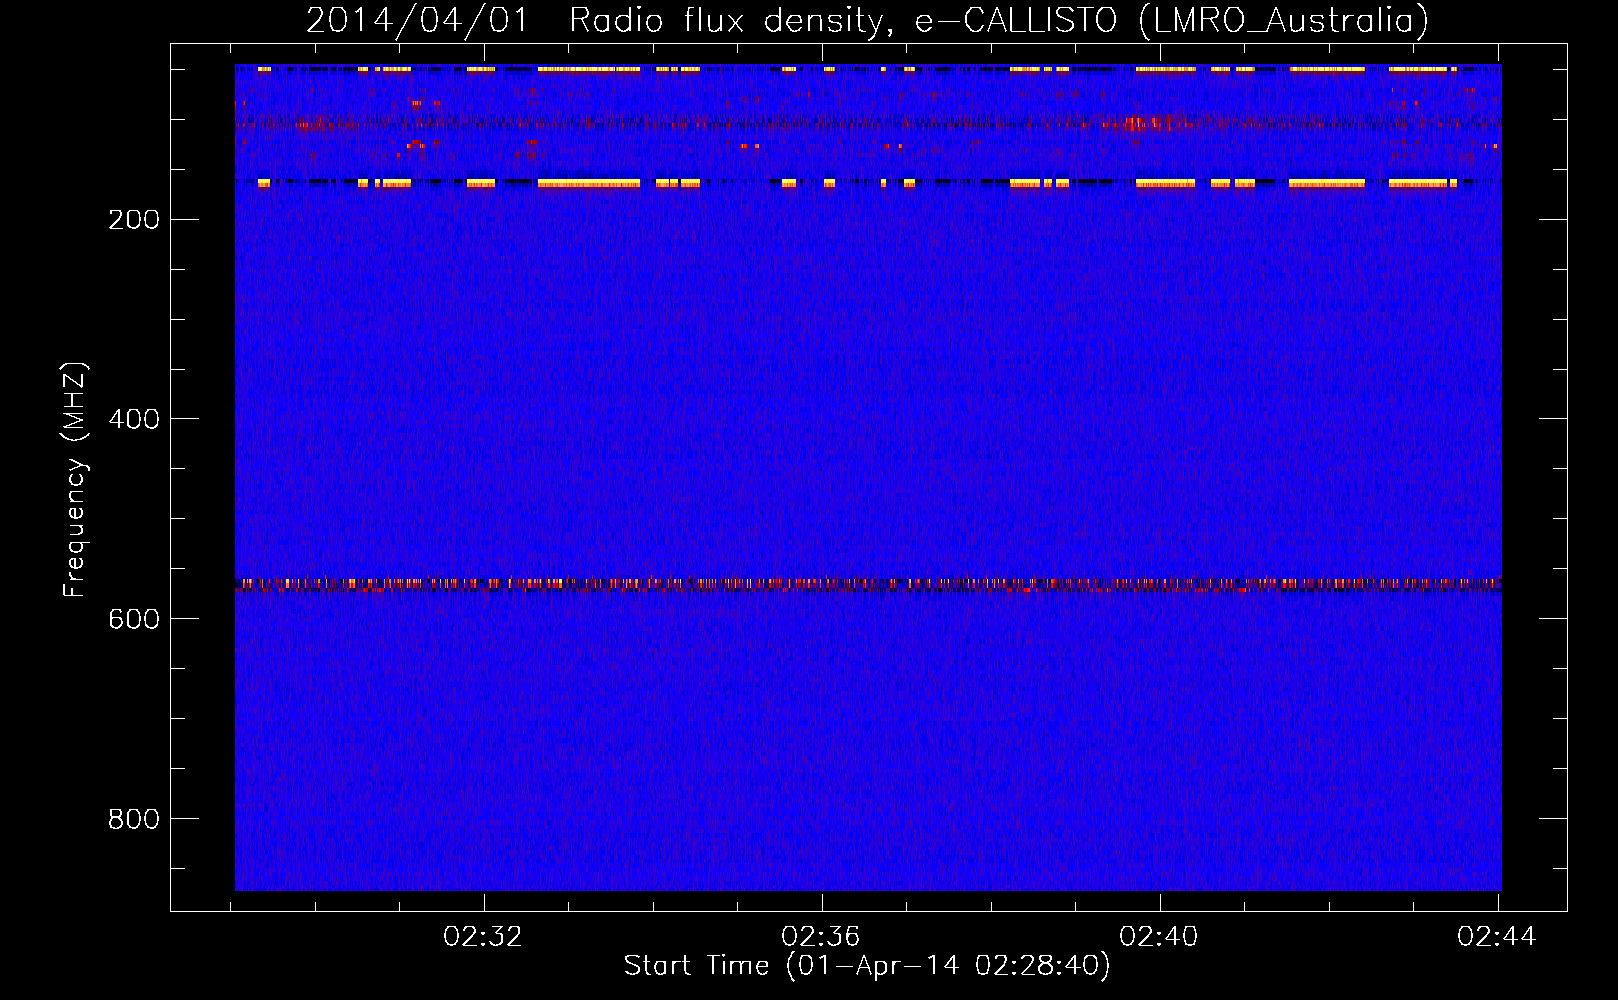Click the 'Start Time (01-Apr-14 02:28:40)' label
1618x1000 pixels.
pos(867,966)
